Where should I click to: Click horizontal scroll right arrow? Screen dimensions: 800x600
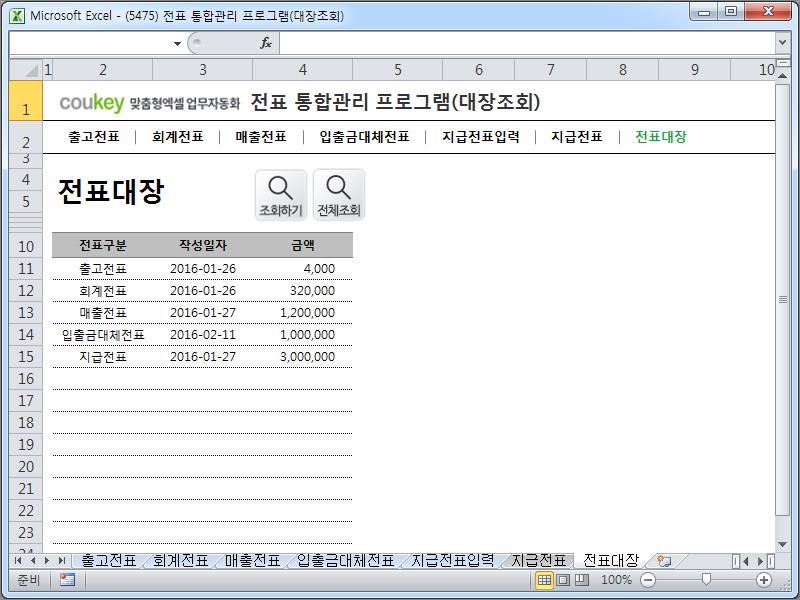tap(760, 561)
